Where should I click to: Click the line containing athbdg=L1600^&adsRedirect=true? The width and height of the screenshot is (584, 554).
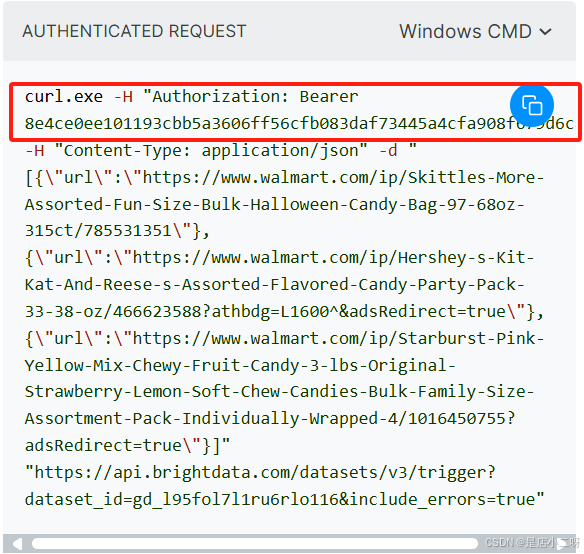pyautogui.click(x=285, y=311)
